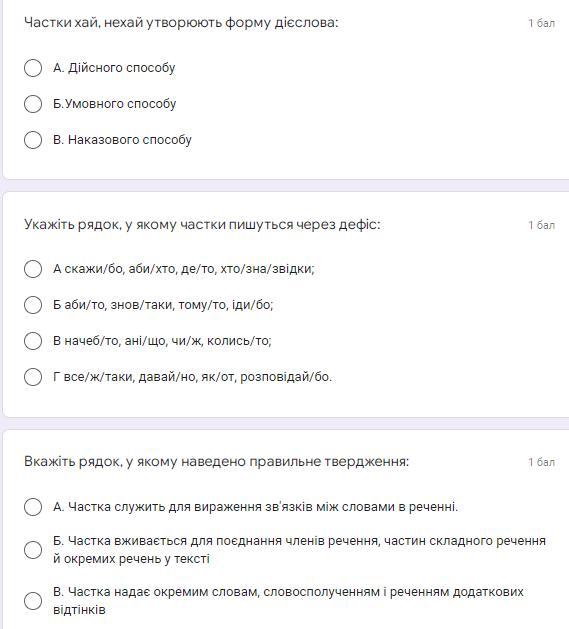Image resolution: width=569 pixels, height=629 pixels.
Task: Click question title 'Вкажіть рядок, у якому наведено'
Action: pyautogui.click(x=216, y=461)
